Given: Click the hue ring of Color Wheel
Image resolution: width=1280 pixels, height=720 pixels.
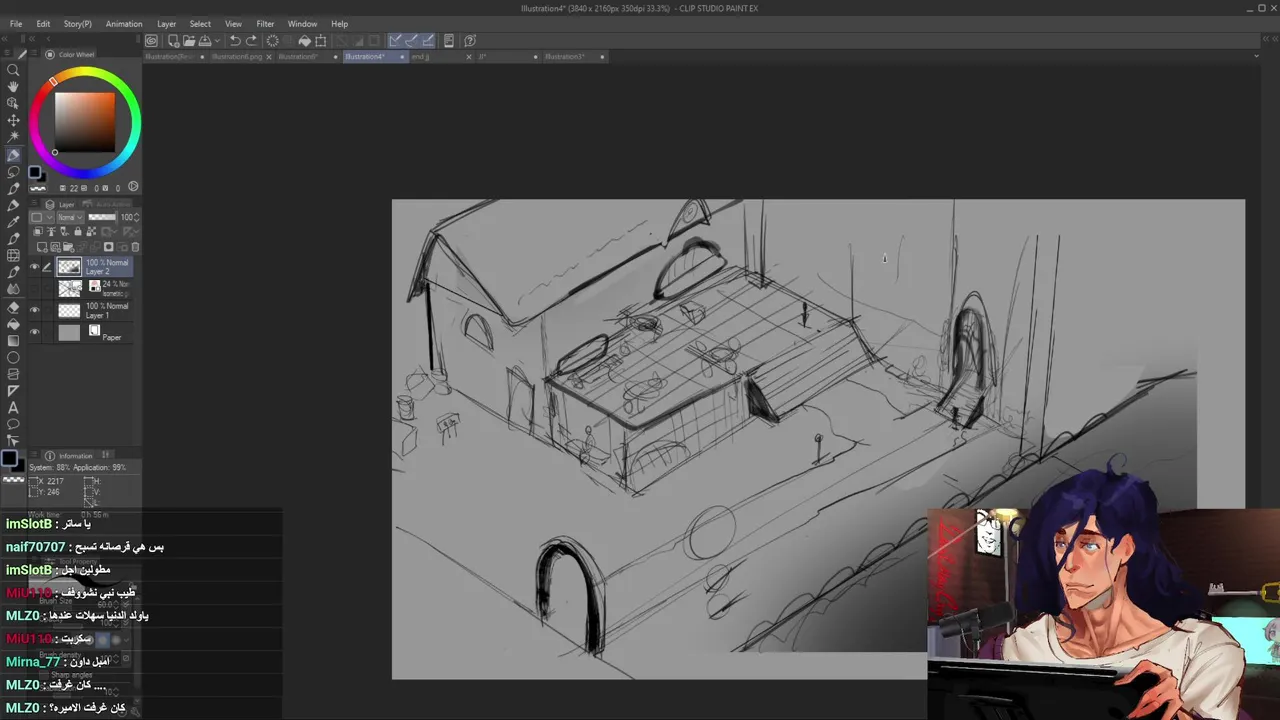Looking at the screenshot, I should pyautogui.click(x=85, y=71).
